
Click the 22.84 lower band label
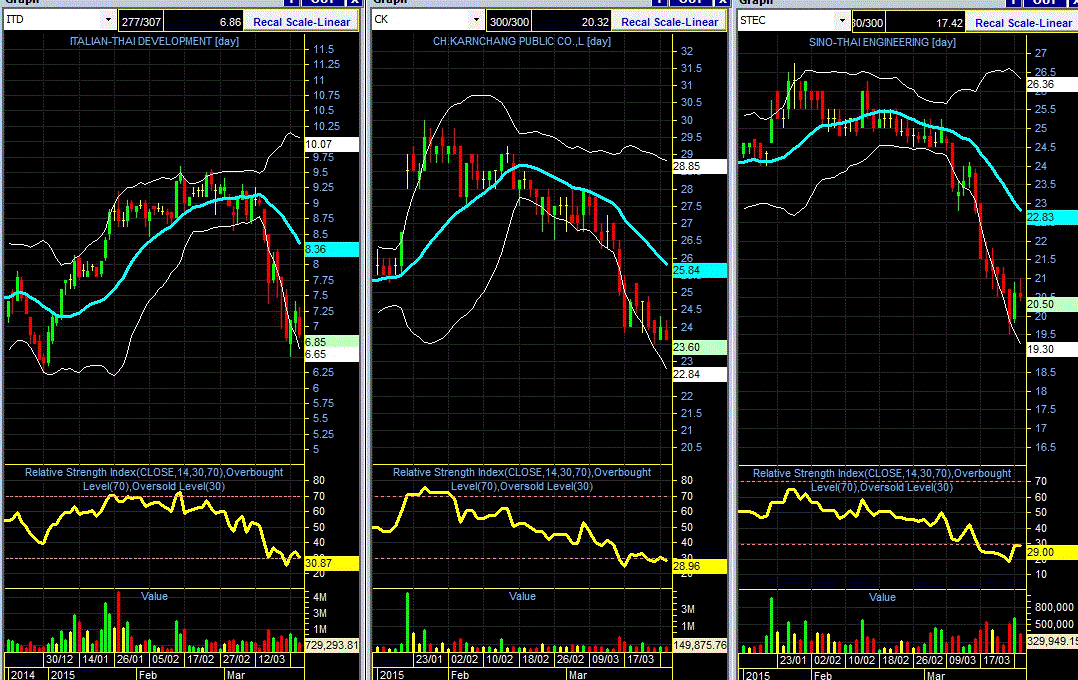[x=699, y=375]
